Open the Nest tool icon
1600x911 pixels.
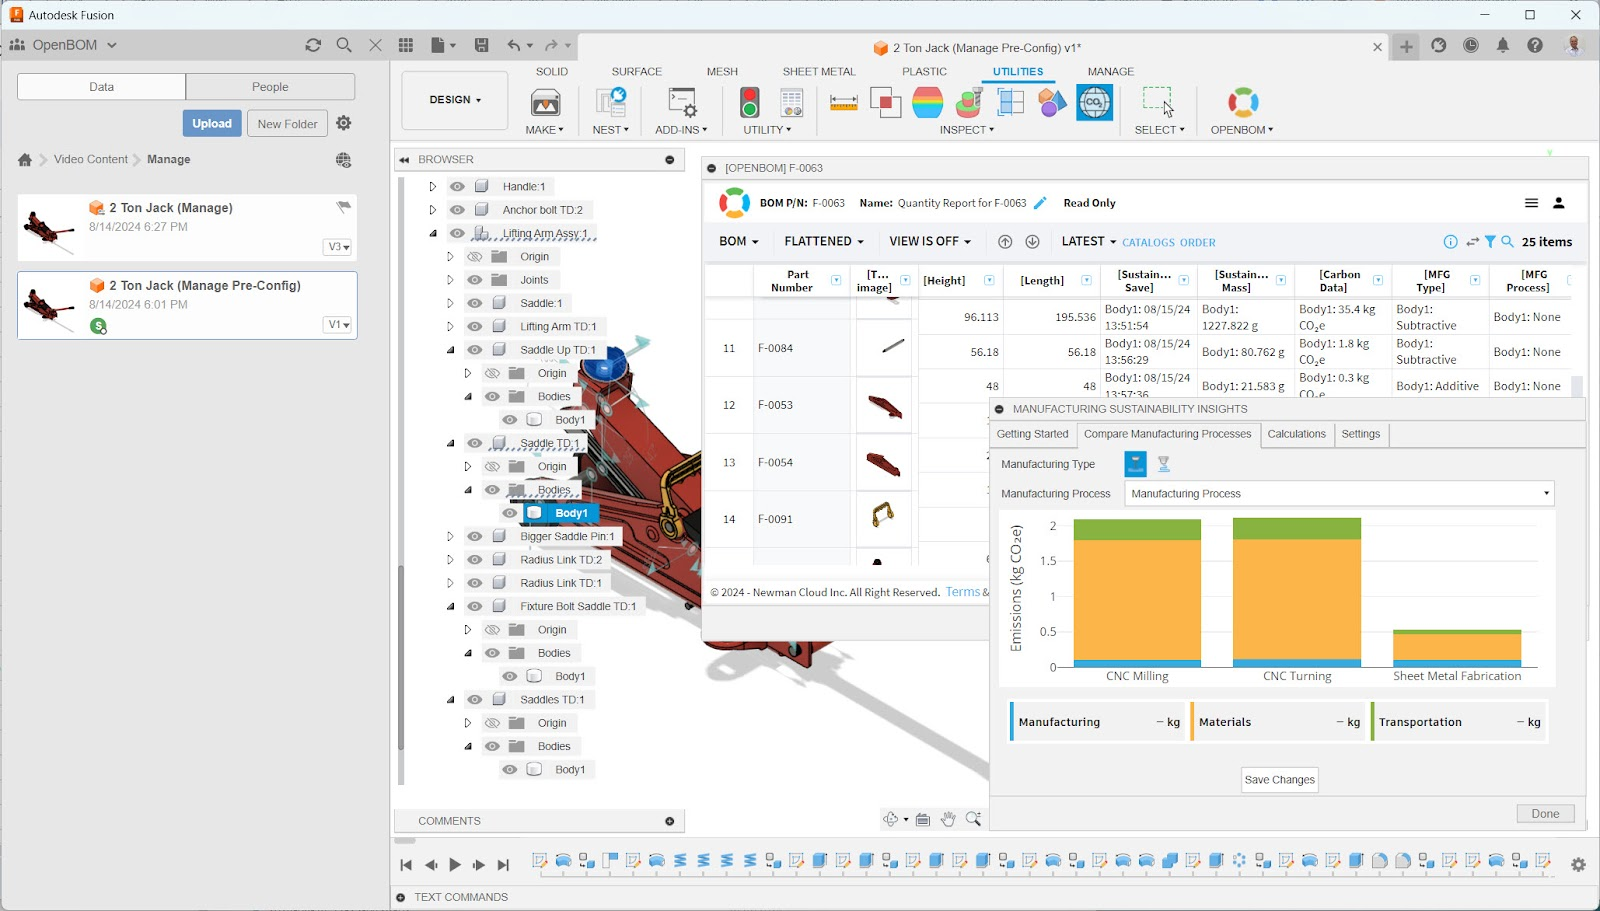(610, 103)
